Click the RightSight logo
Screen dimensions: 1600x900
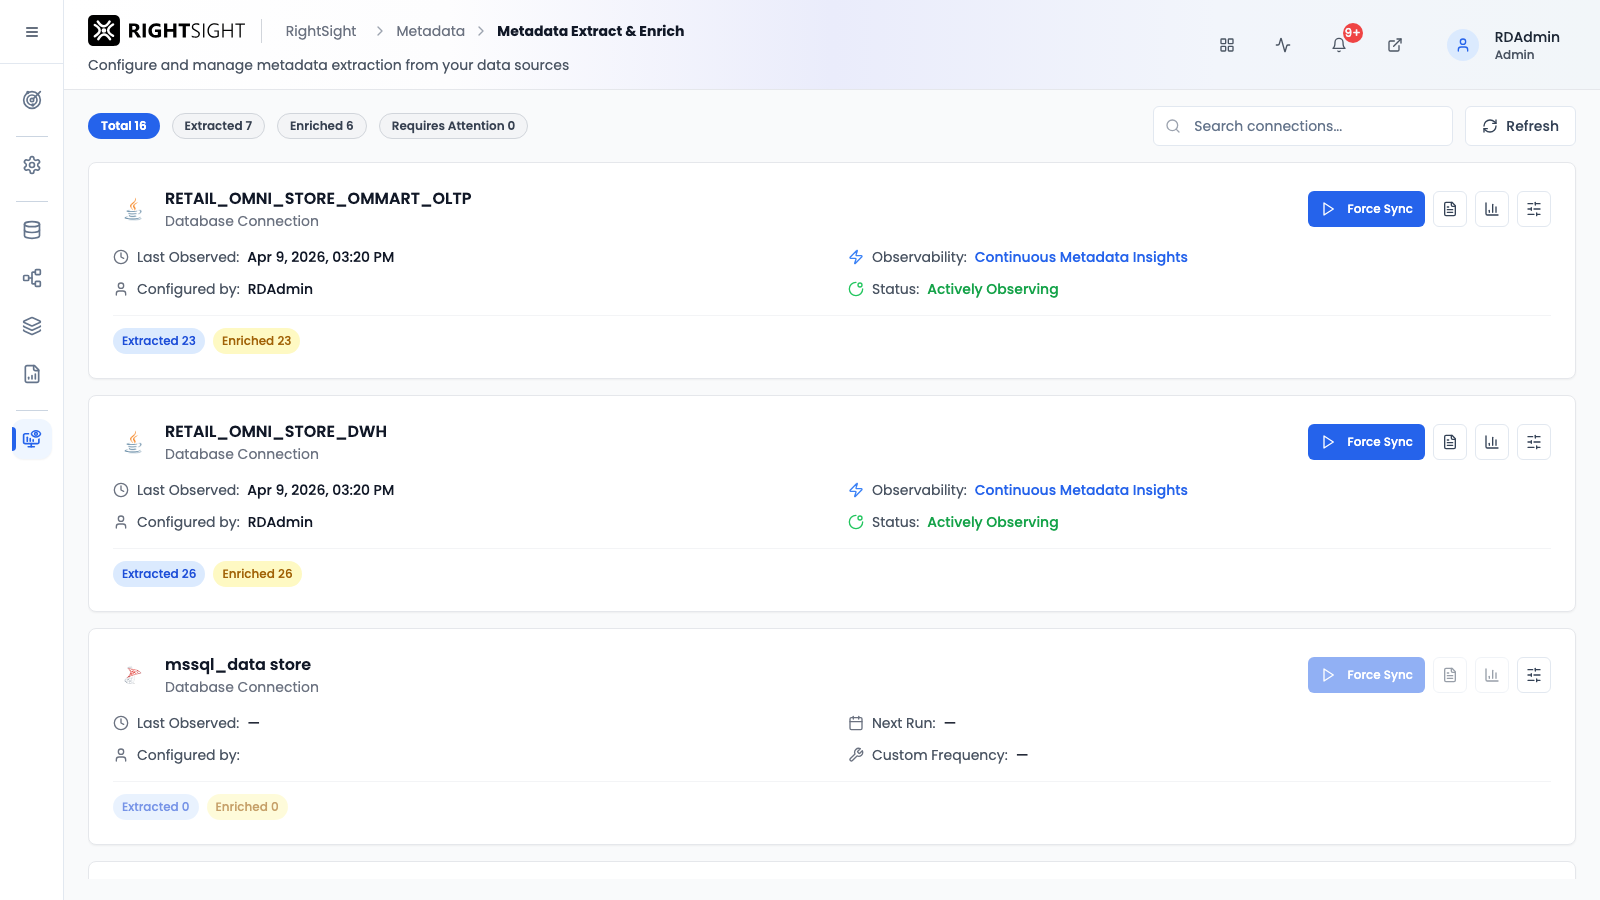click(x=166, y=31)
